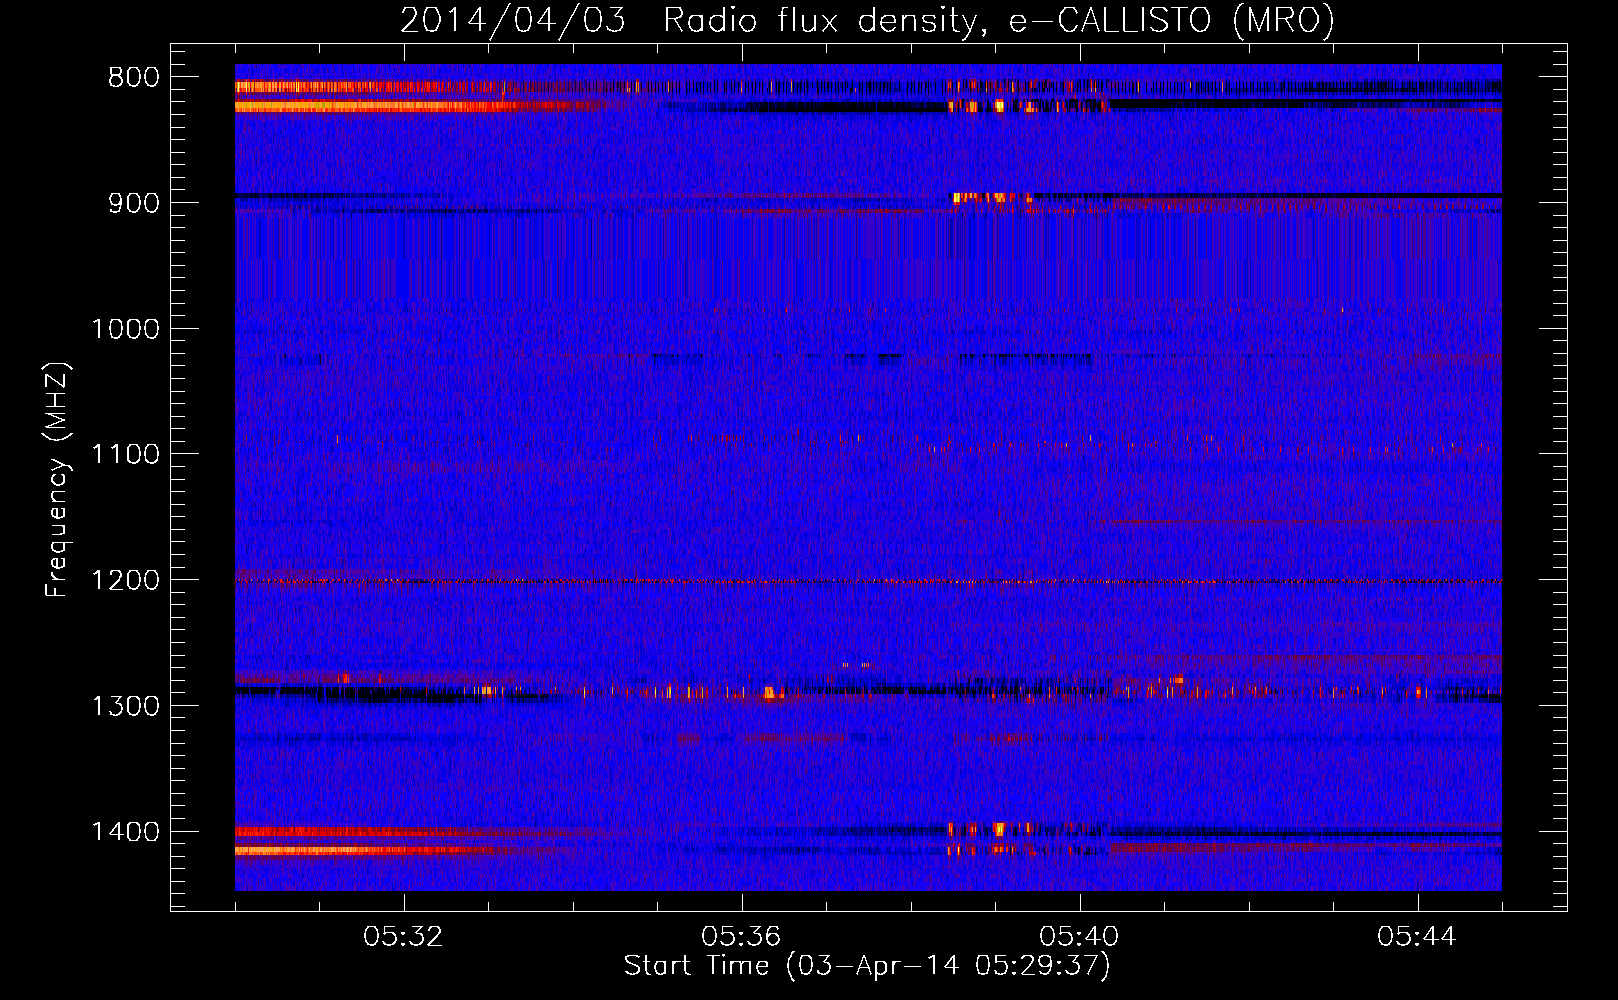
Task: Click the 1100 frequency tick label
Action: coord(125,455)
